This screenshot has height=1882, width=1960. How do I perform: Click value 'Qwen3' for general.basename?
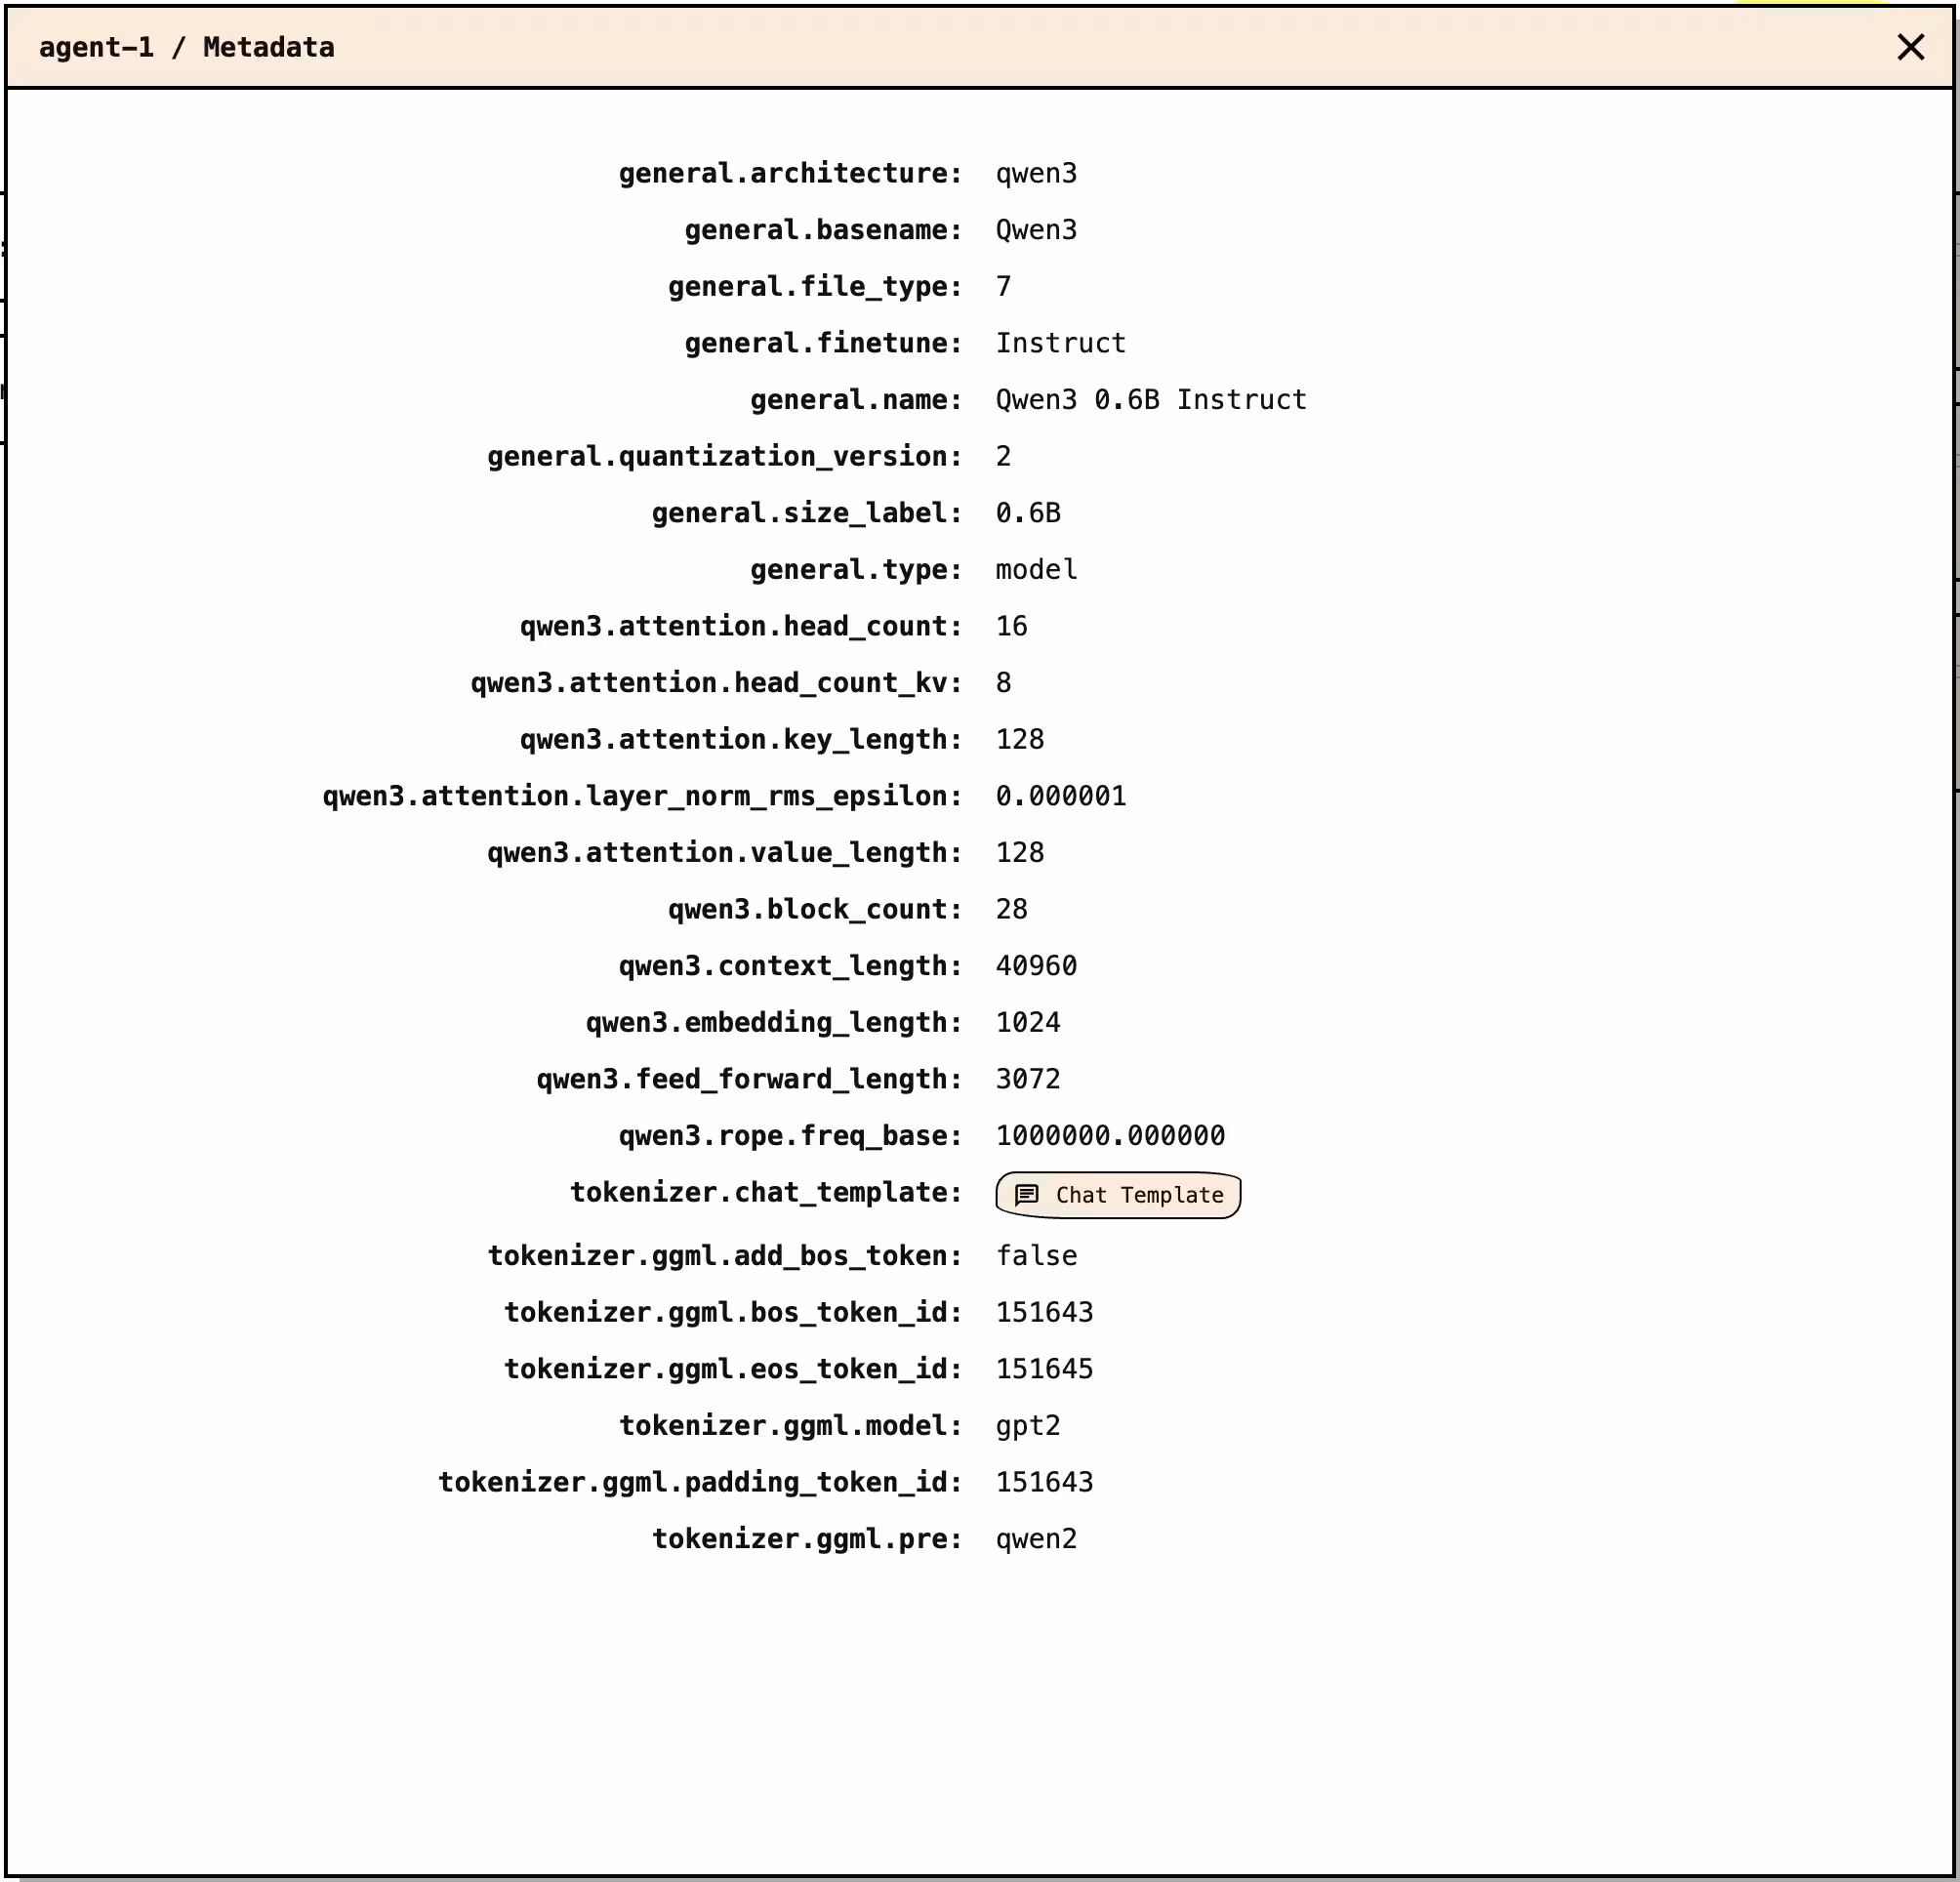click(x=1036, y=230)
